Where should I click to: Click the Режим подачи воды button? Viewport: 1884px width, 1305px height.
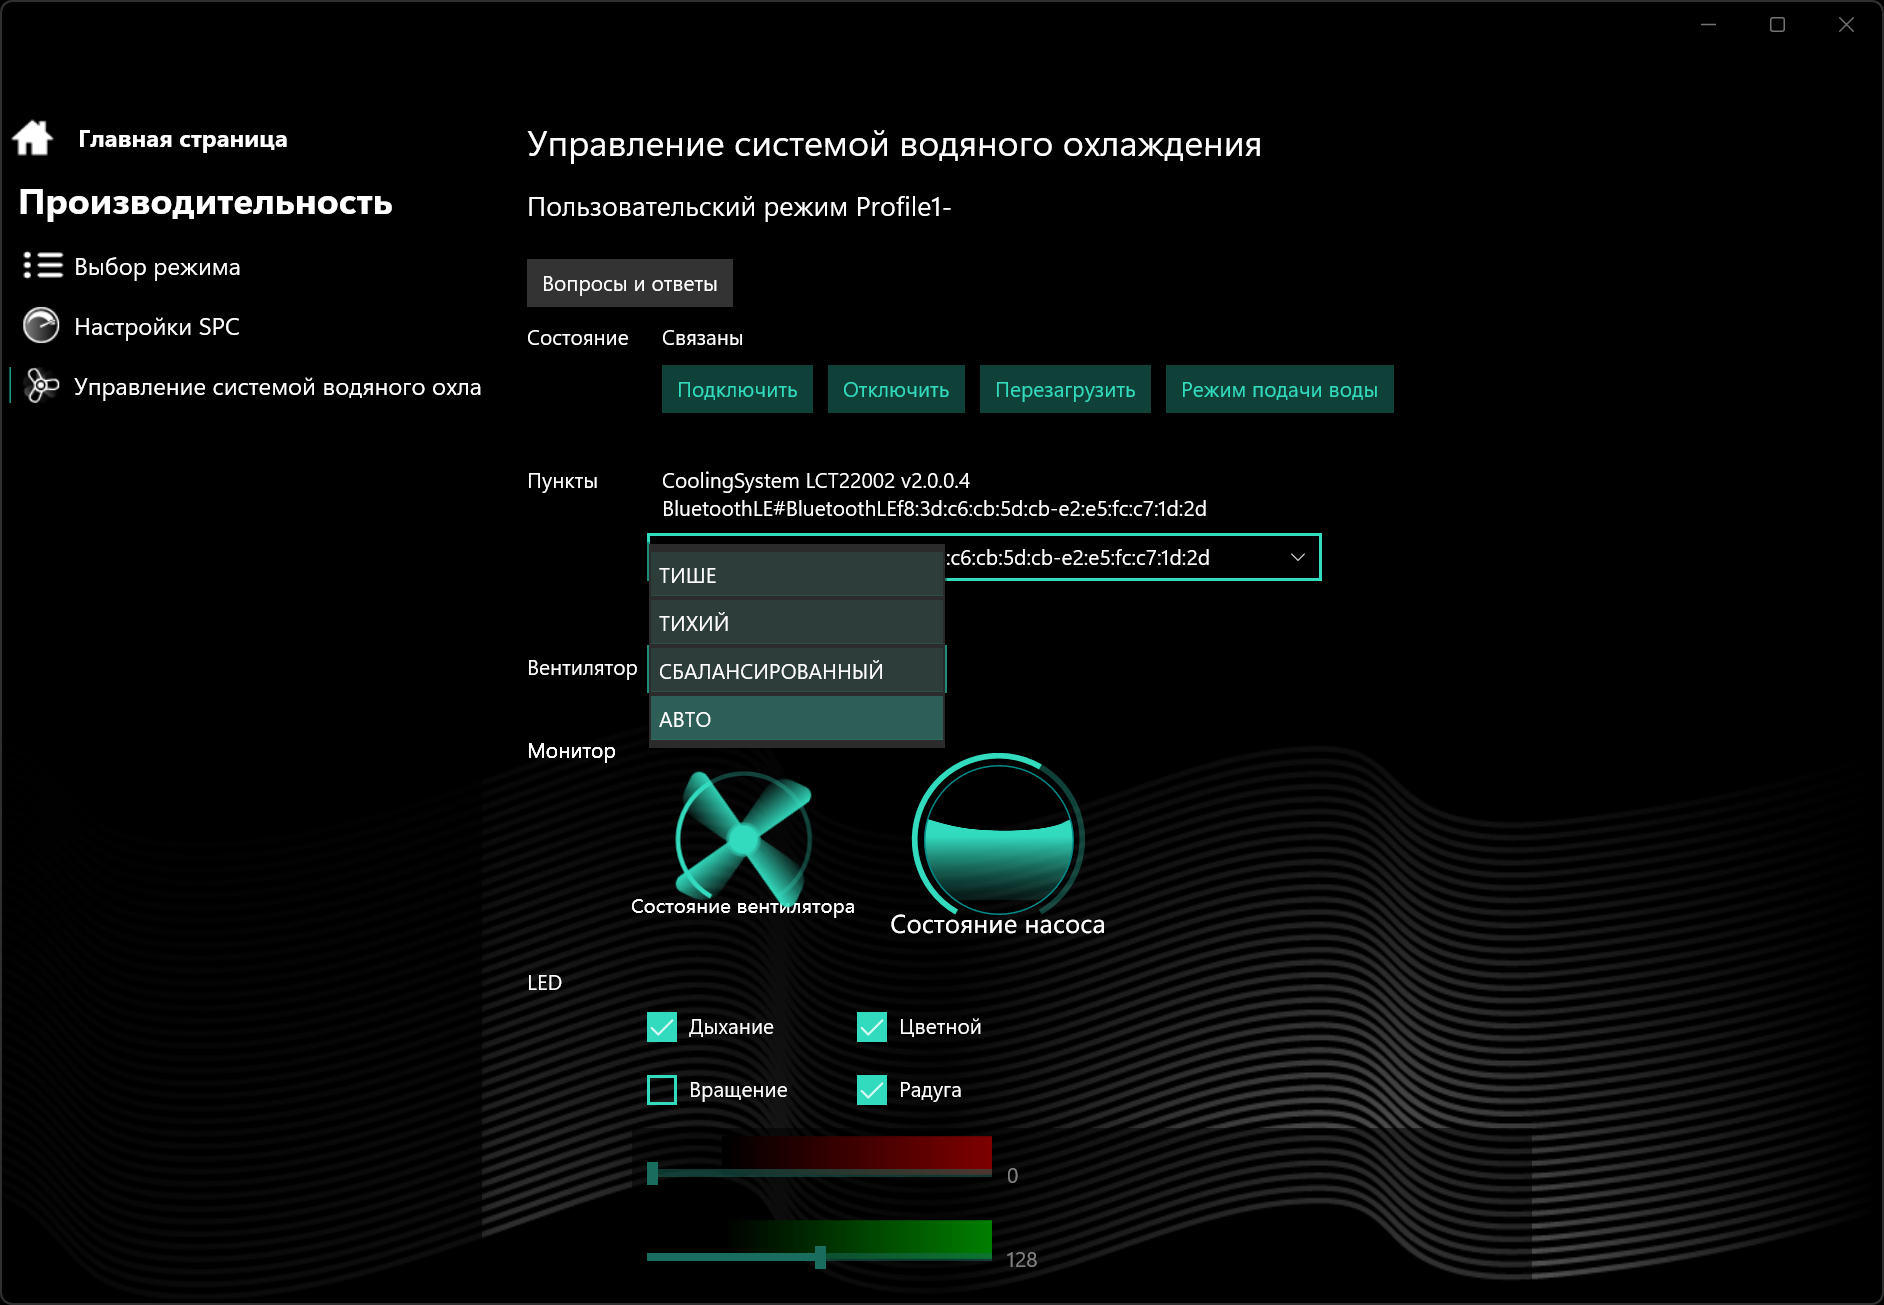tap(1279, 389)
